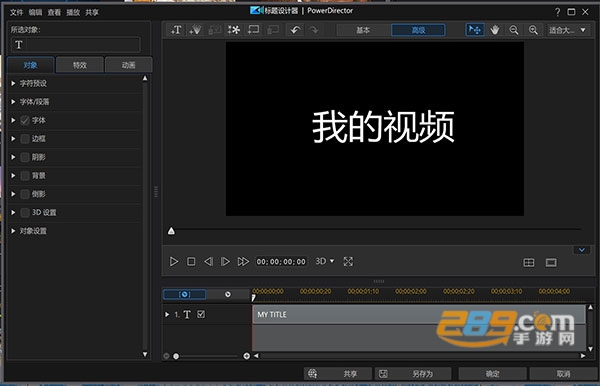The image size is (600, 386).
Task: Enable the 边框 checkbox
Action: (25, 138)
